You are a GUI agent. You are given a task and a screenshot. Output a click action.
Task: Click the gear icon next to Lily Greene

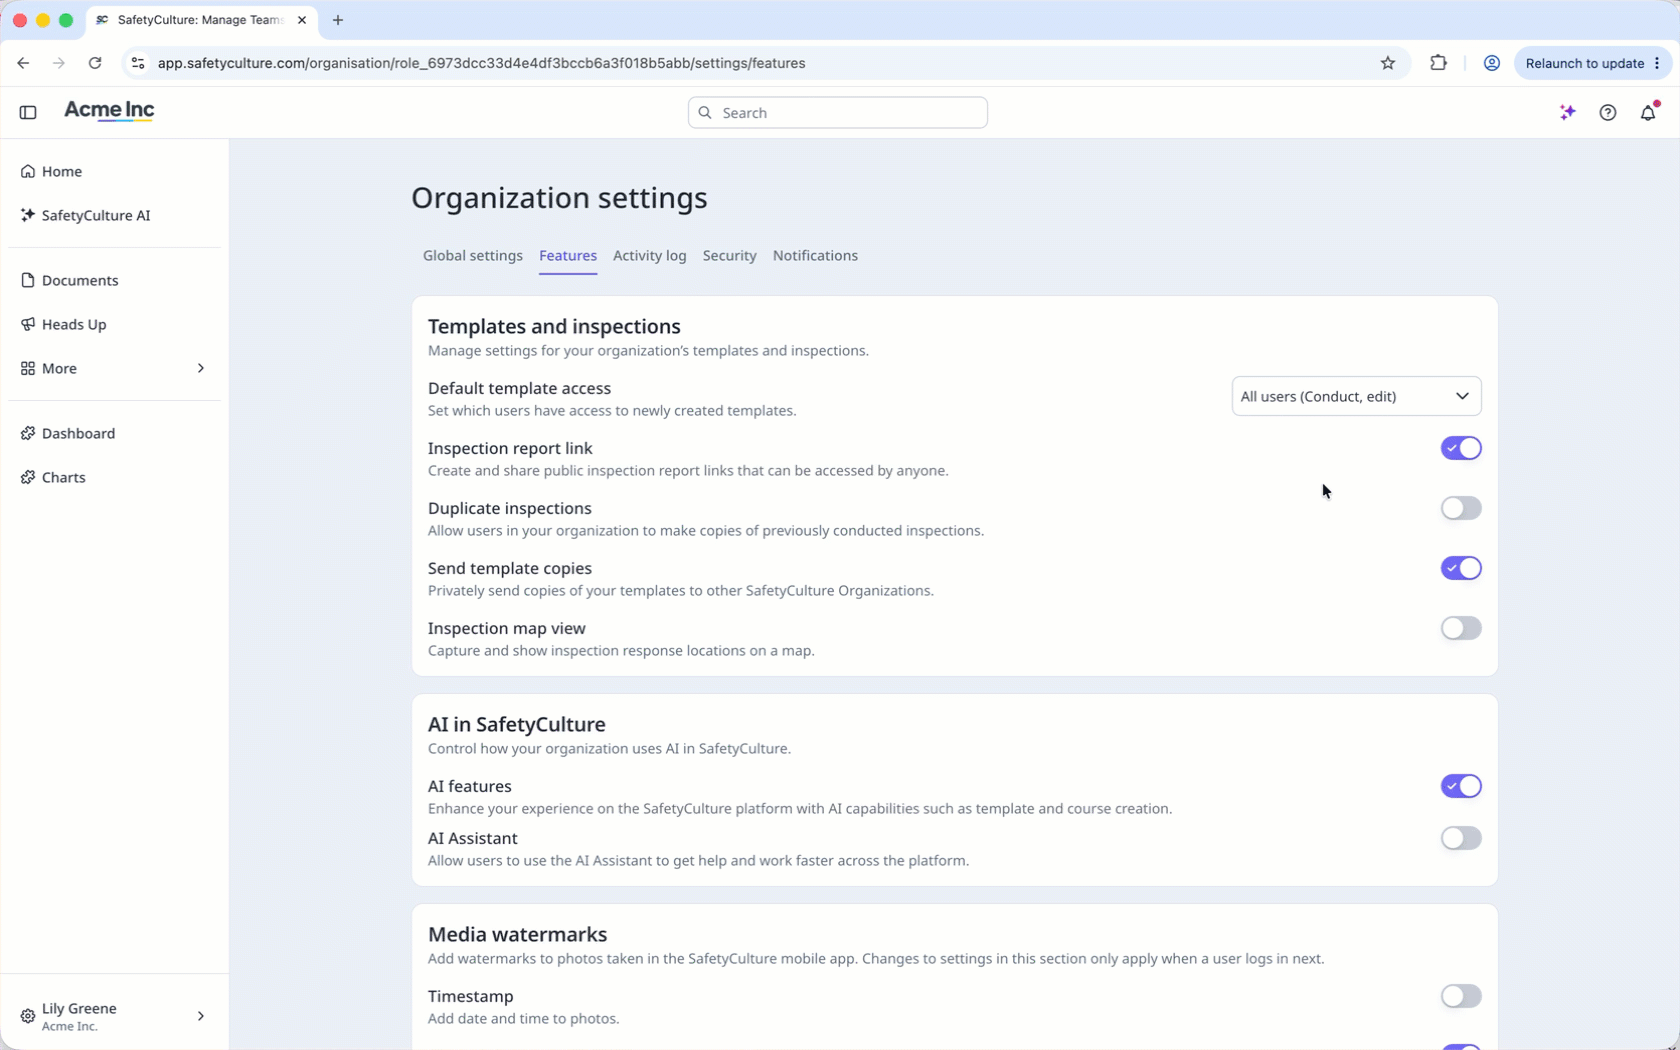coord(28,1016)
